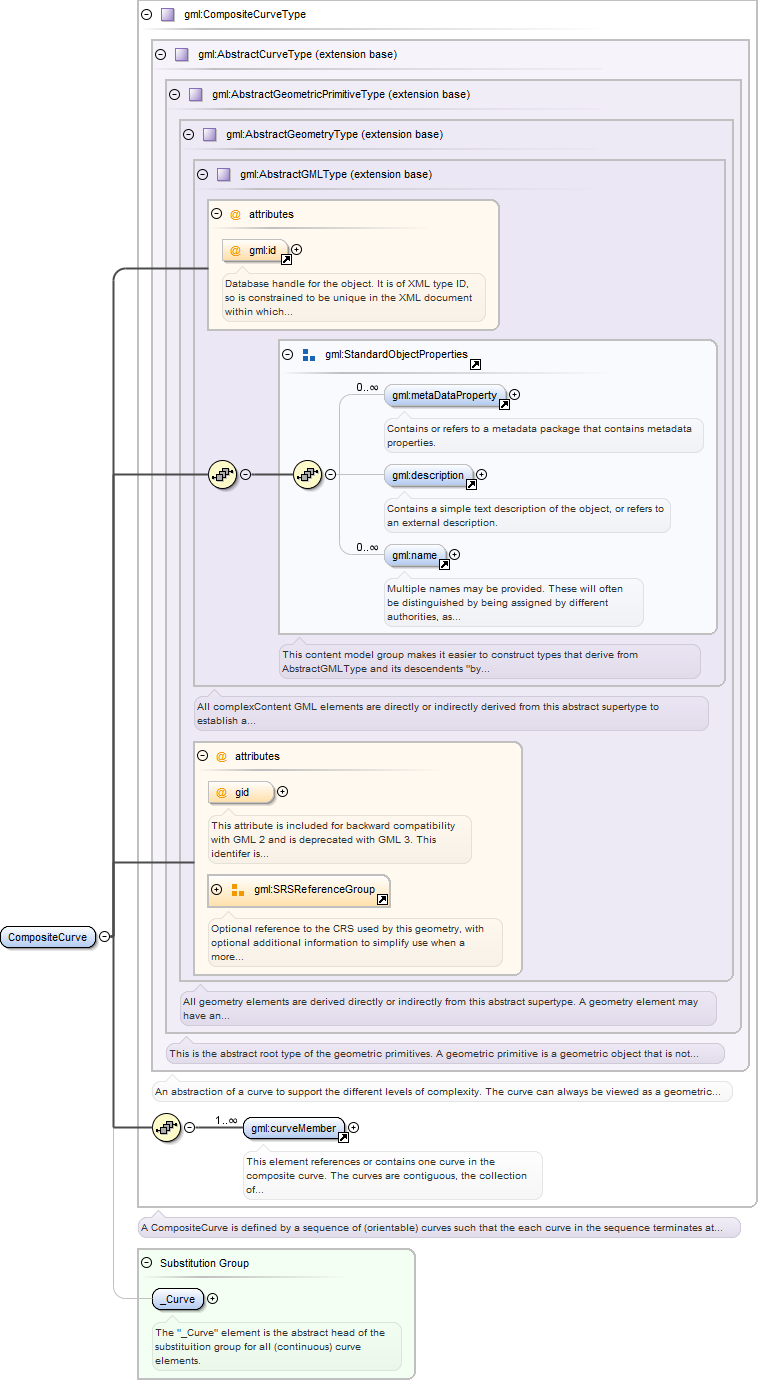Screen dimensions: 759x1381
Task: Collapse the inner sequence compositor in StandardObjectProperties
Action: pyautogui.click(x=331, y=475)
